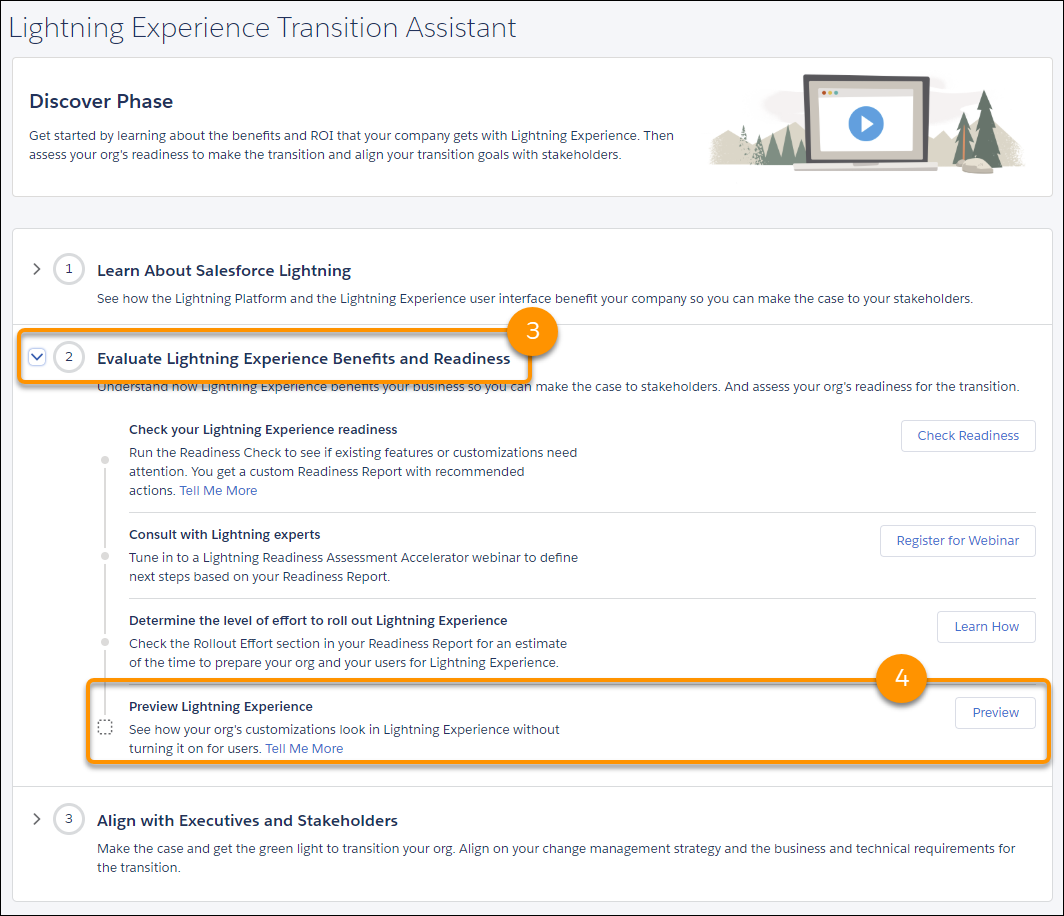The image size is (1064, 916).
Task: Mark the Consult with Lightning experts step complete
Action: 105,557
